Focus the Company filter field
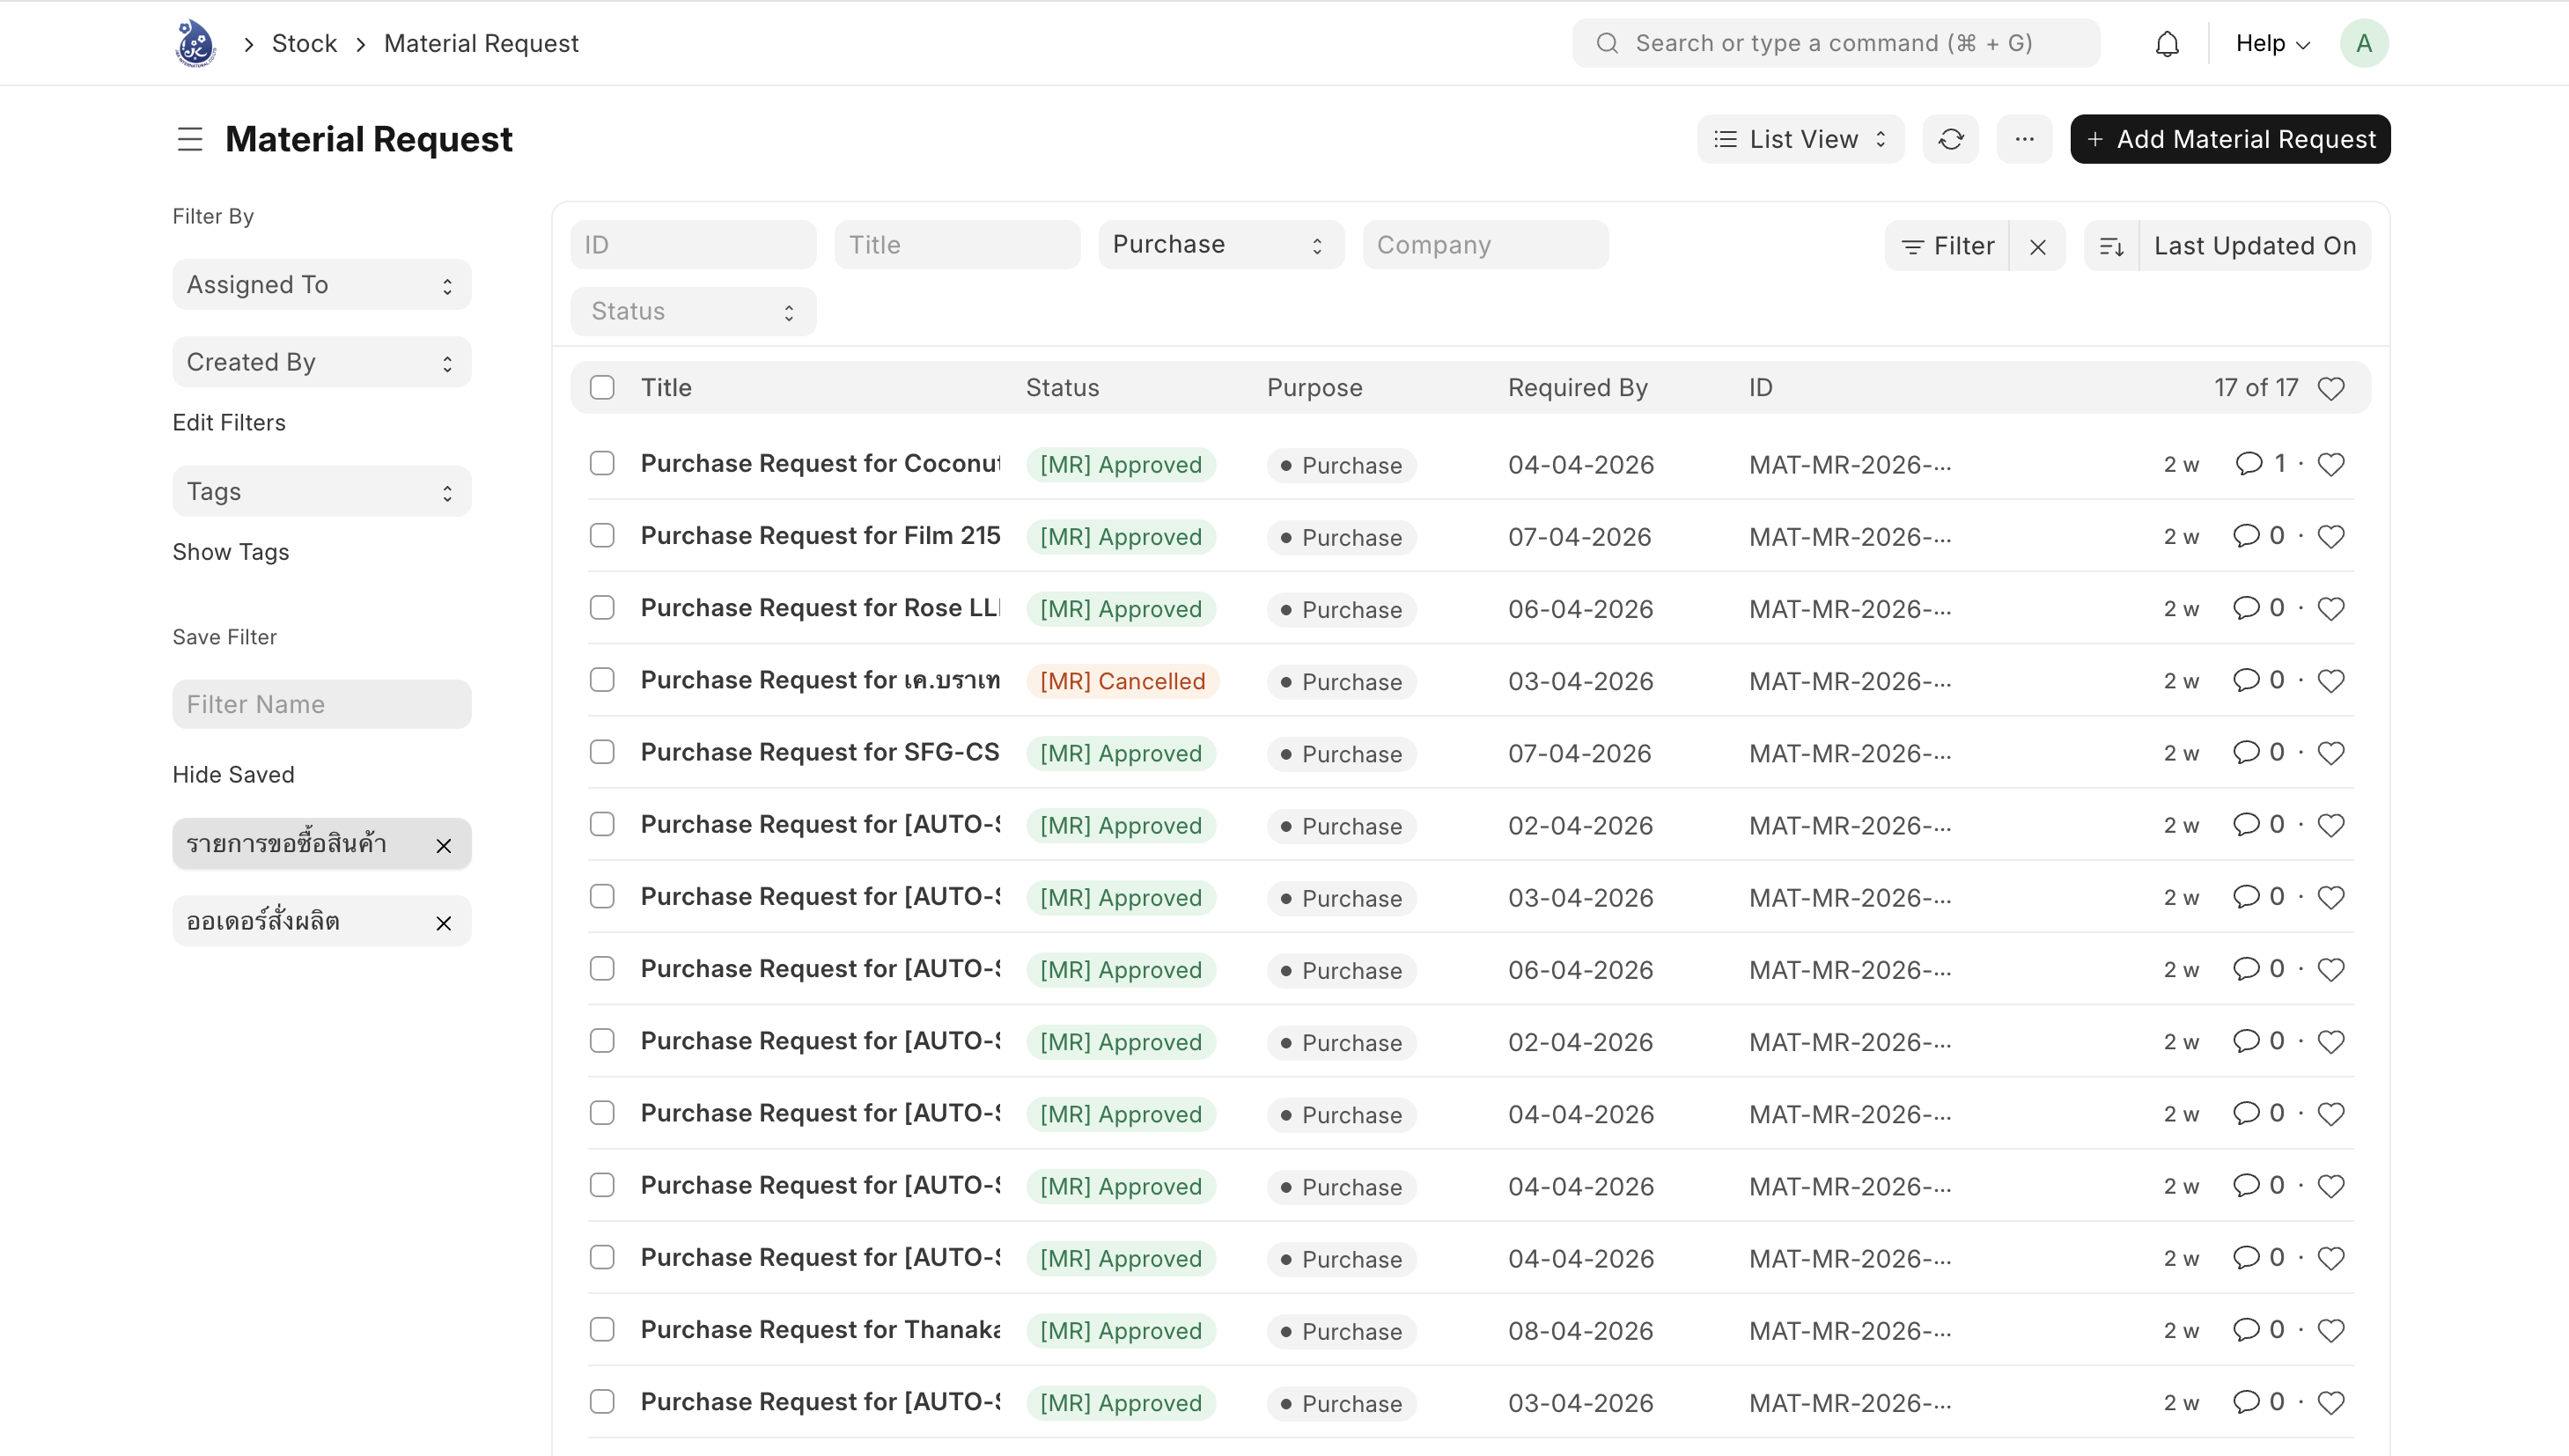 point(1485,245)
